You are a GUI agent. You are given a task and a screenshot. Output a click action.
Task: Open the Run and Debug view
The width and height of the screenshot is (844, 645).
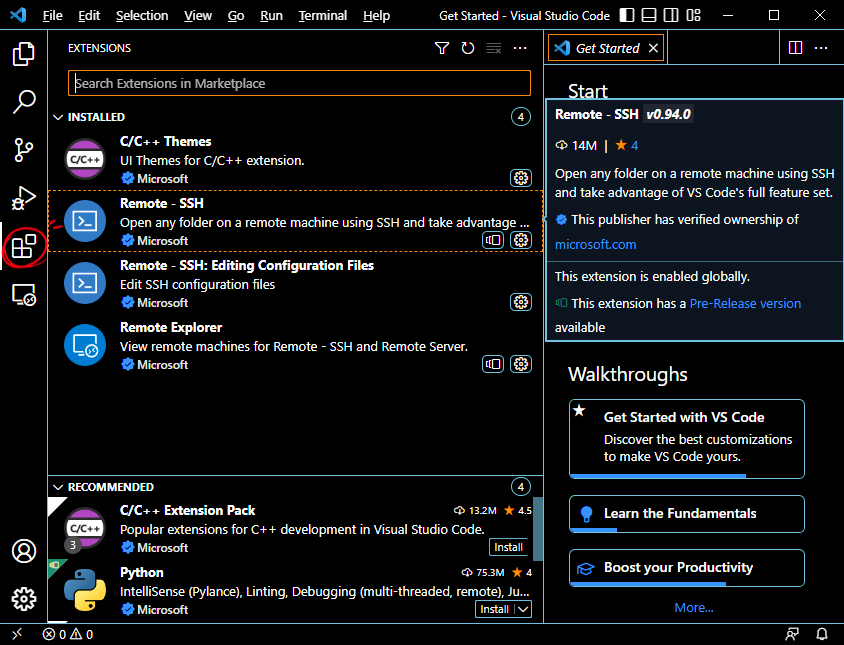coord(24,198)
